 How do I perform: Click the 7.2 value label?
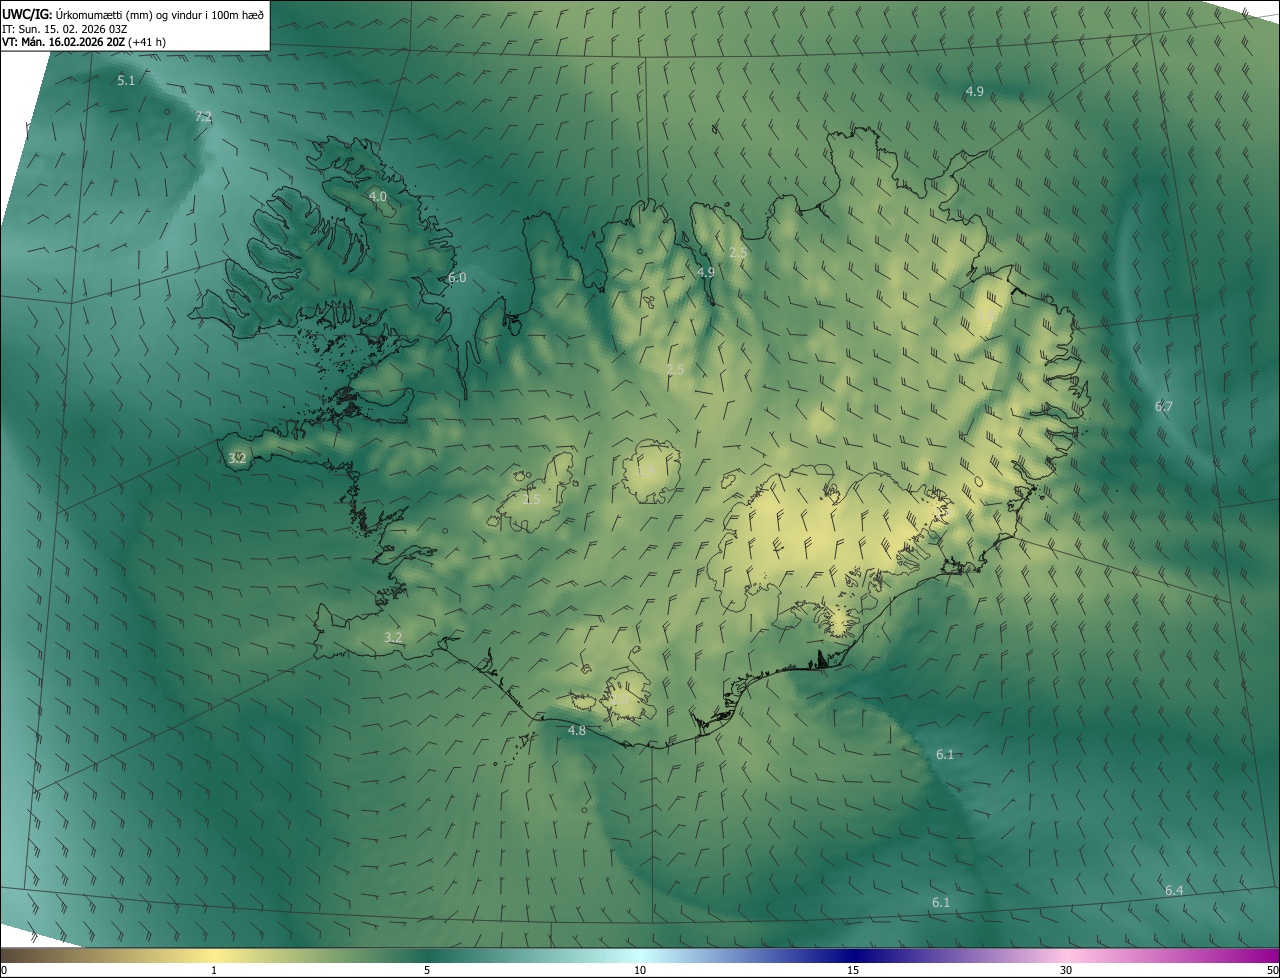click(x=203, y=117)
